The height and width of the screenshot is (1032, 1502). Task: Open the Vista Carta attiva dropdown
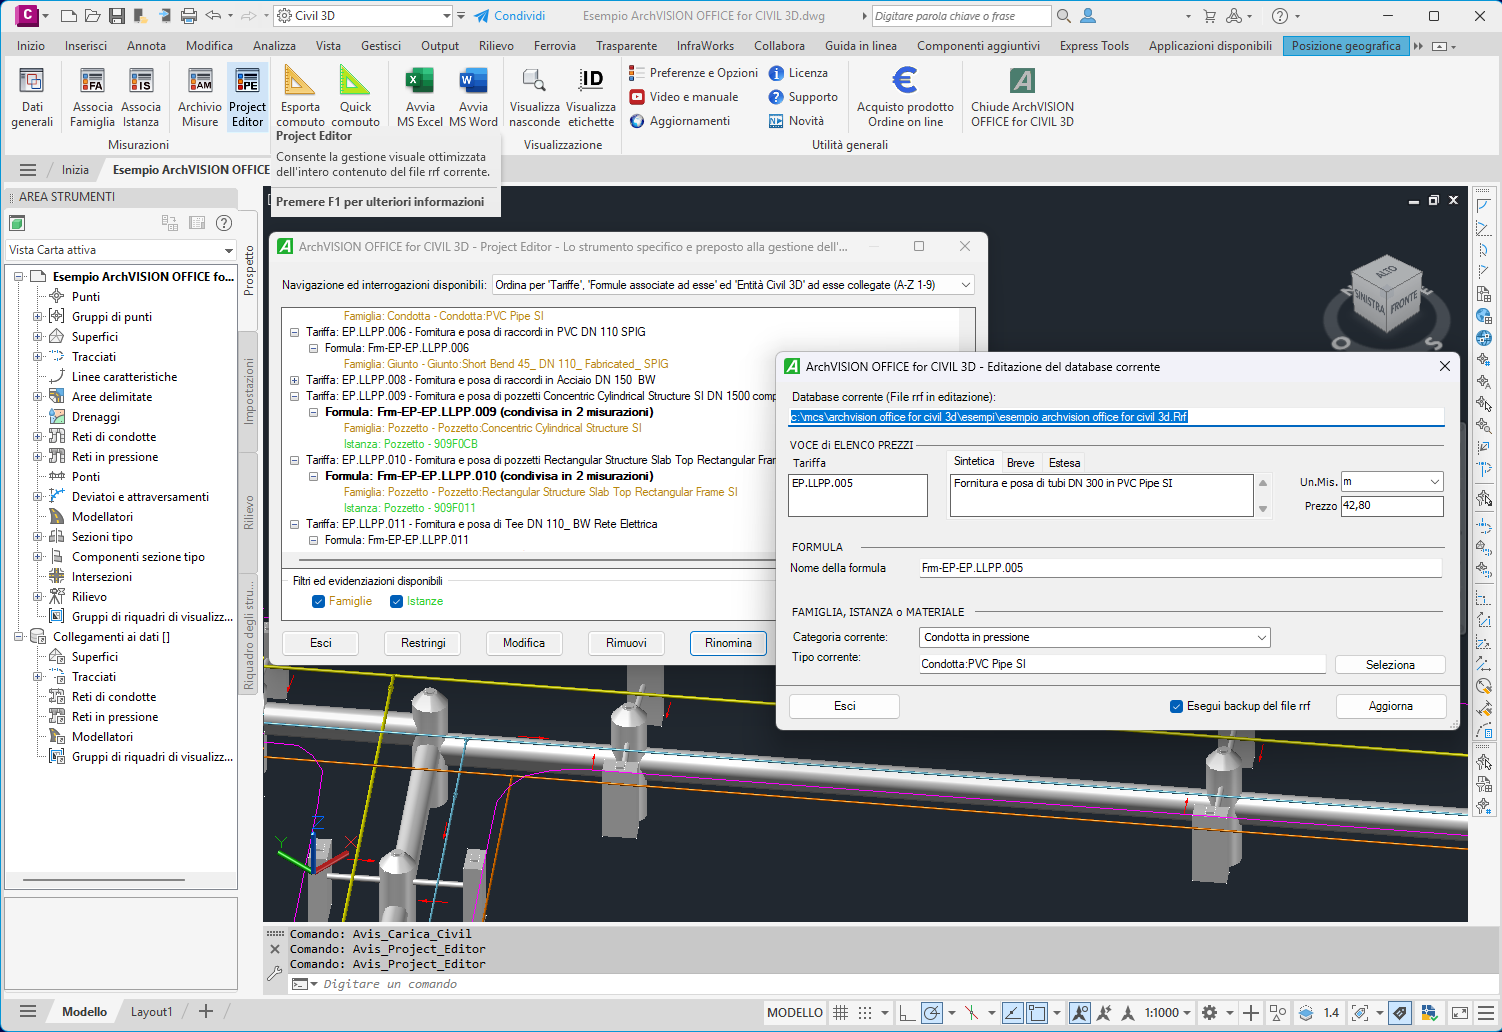[120, 250]
